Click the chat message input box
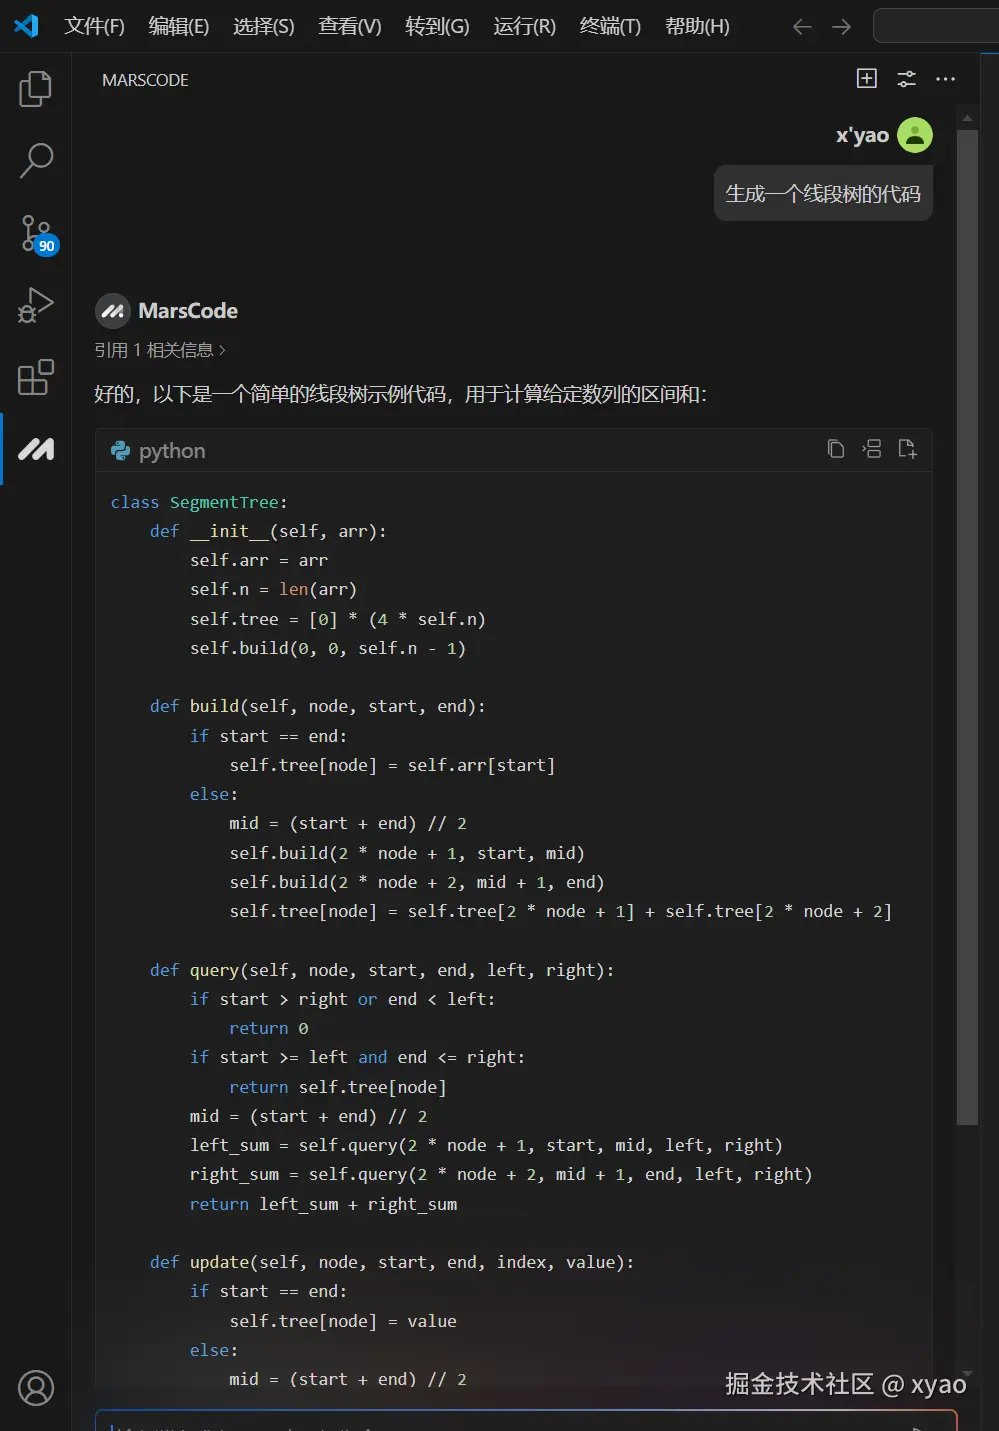Image resolution: width=999 pixels, height=1431 pixels. coord(526,1421)
